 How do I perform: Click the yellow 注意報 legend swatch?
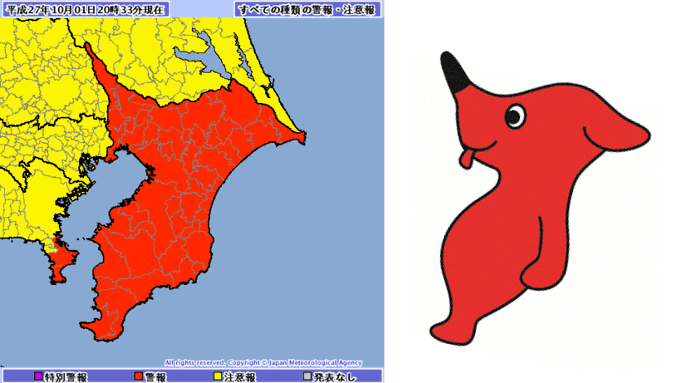coord(218,376)
